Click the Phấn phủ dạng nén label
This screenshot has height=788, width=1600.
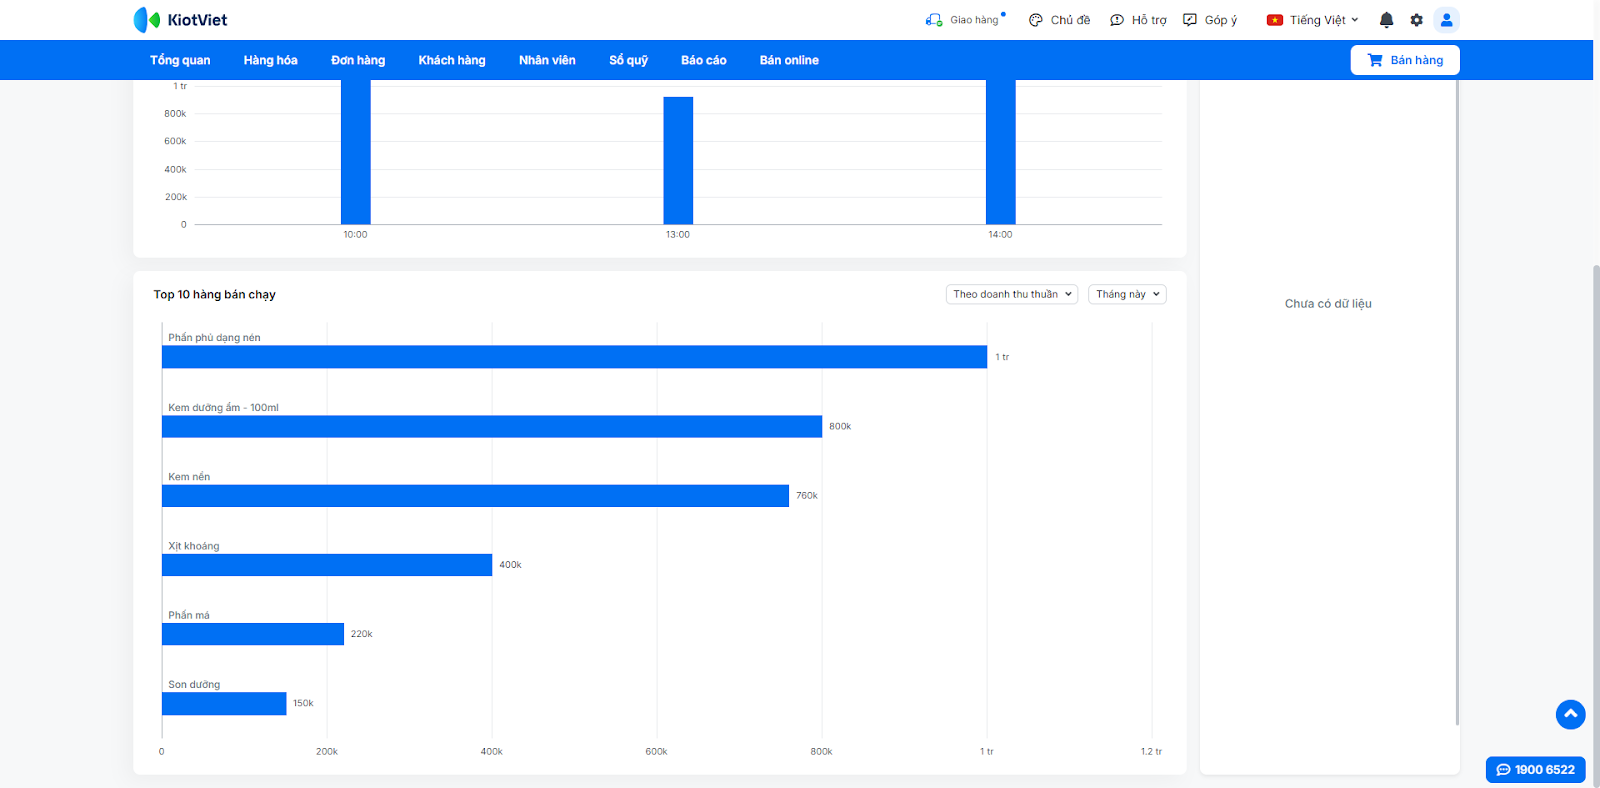214,338
